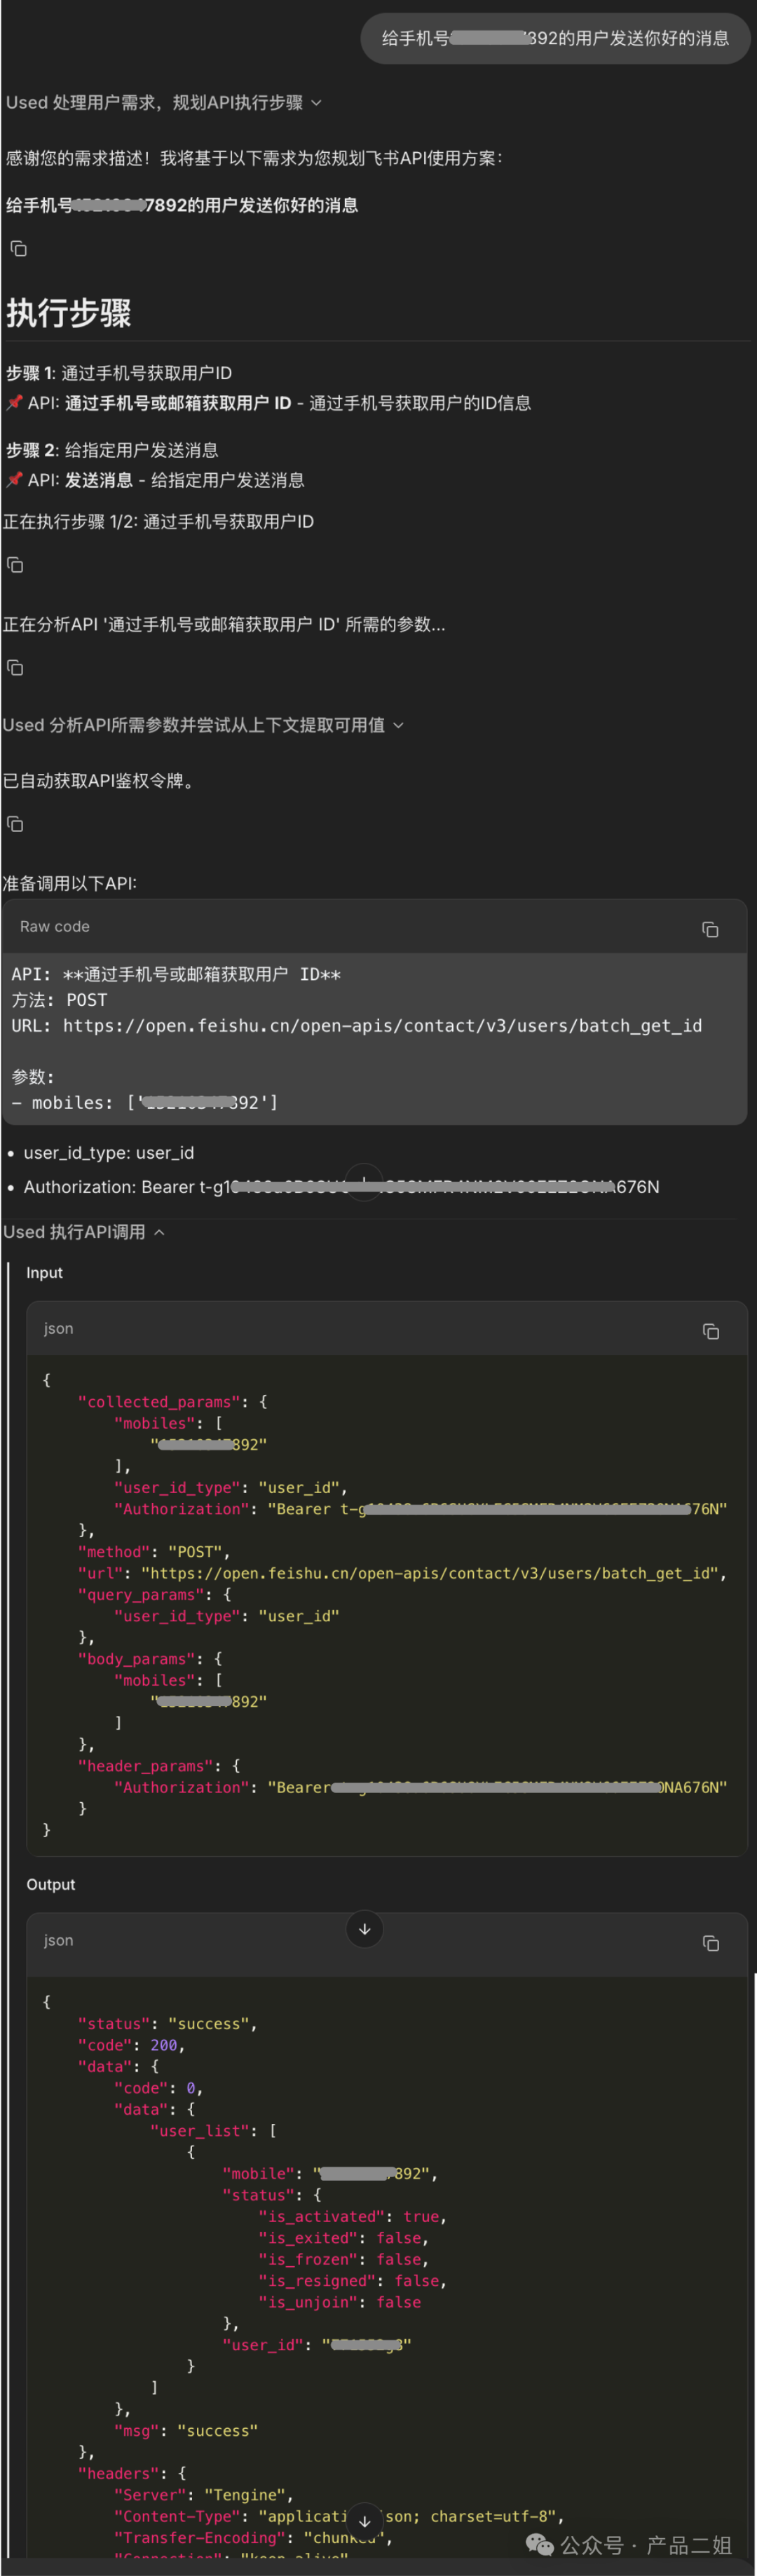Click the Raw code header label

(55, 927)
